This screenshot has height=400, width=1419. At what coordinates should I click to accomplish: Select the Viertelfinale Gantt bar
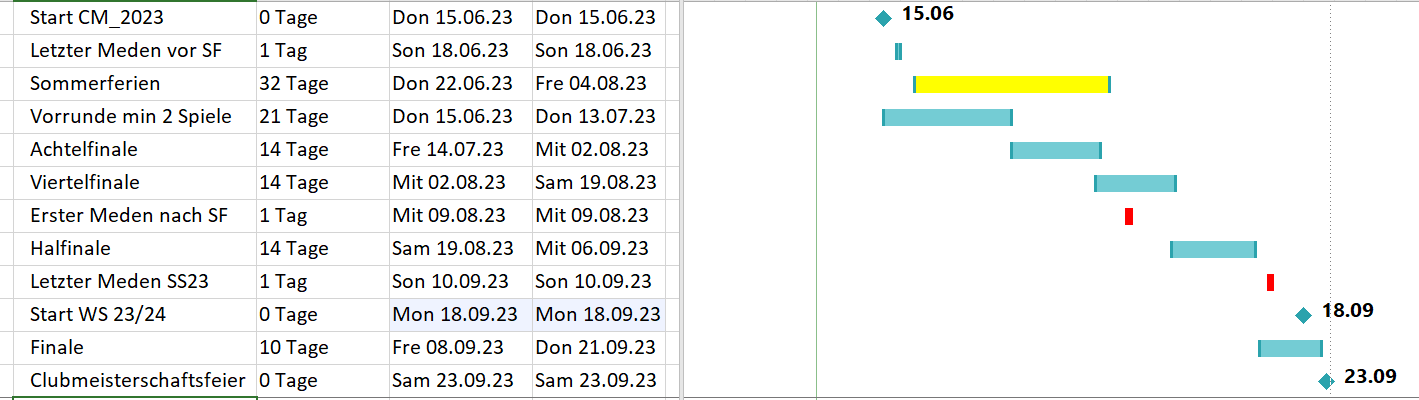pos(1135,183)
